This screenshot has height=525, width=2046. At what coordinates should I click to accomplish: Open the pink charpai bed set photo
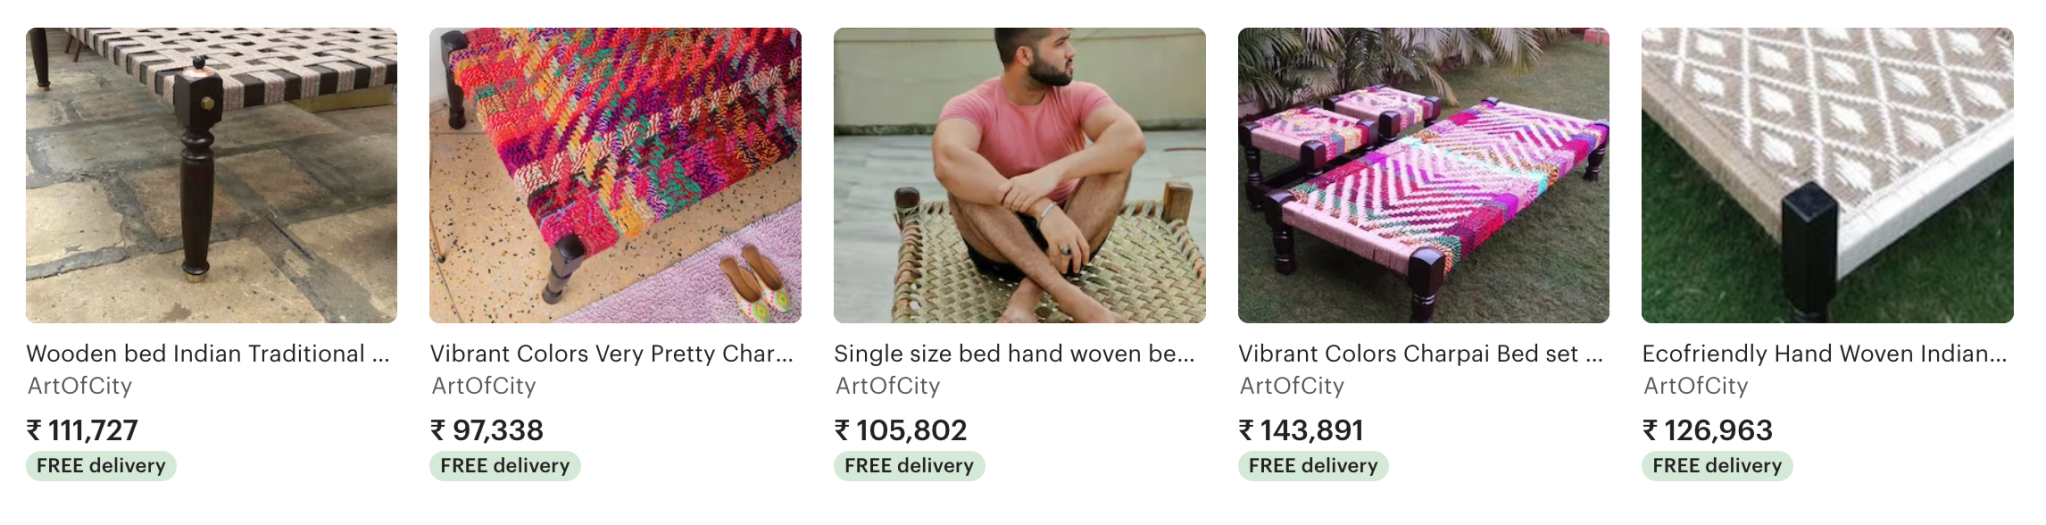[1423, 175]
